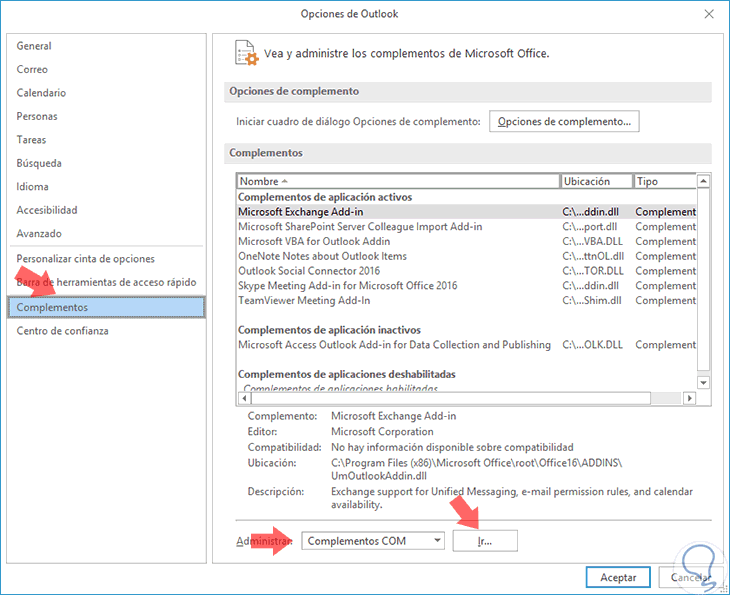Select Outlook Social Connector 2016 row
730x595 pixels.
[x=466, y=271]
